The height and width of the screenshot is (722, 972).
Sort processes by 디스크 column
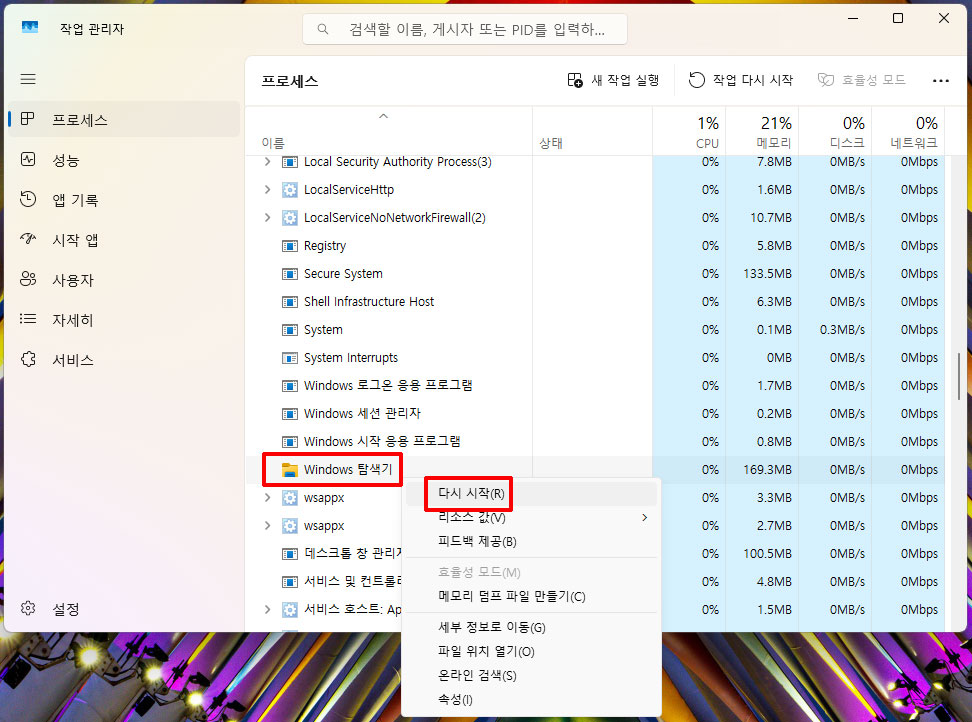tap(835, 131)
